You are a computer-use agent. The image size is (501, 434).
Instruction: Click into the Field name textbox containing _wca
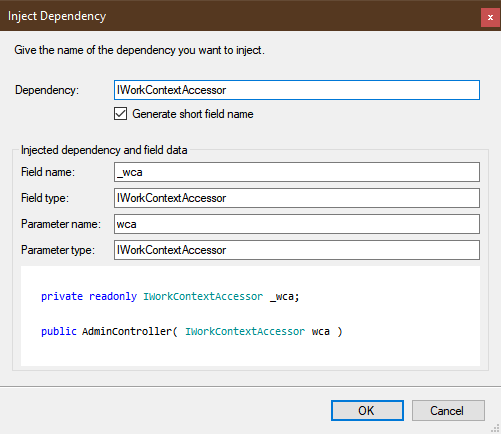click(297, 172)
